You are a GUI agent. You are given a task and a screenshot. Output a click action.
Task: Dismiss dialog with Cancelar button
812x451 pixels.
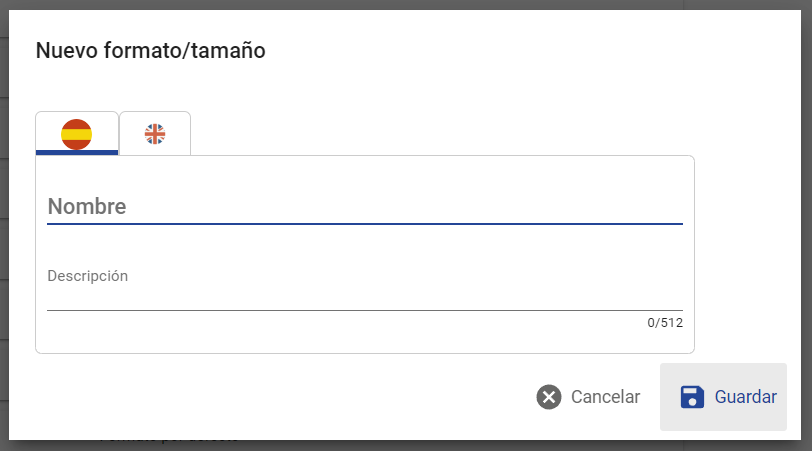(x=588, y=397)
